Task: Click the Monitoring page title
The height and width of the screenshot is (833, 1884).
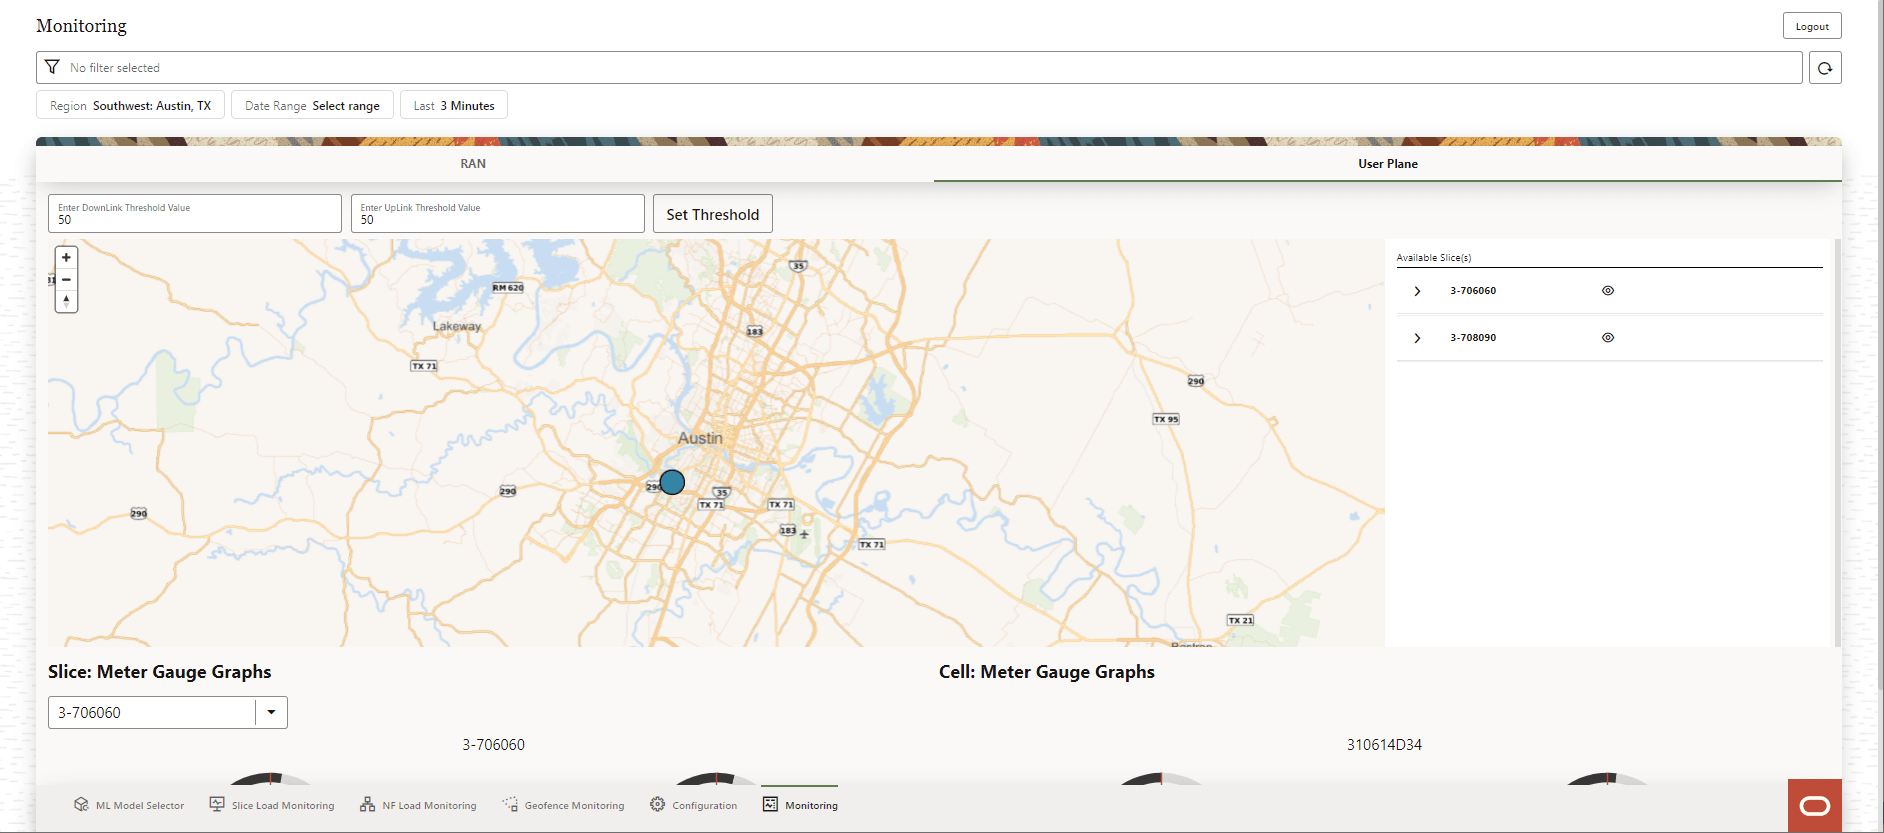Action: click(82, 26)
